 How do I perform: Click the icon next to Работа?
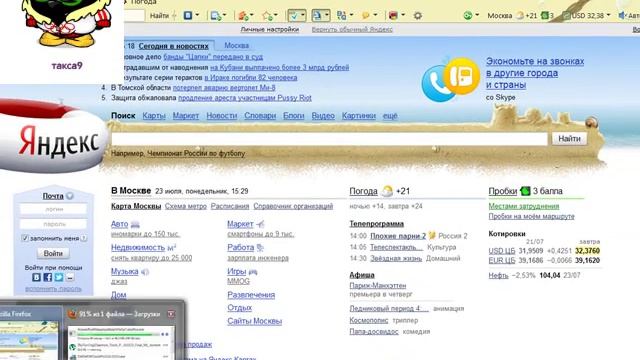pyautogui.click(x=260, y=248)
